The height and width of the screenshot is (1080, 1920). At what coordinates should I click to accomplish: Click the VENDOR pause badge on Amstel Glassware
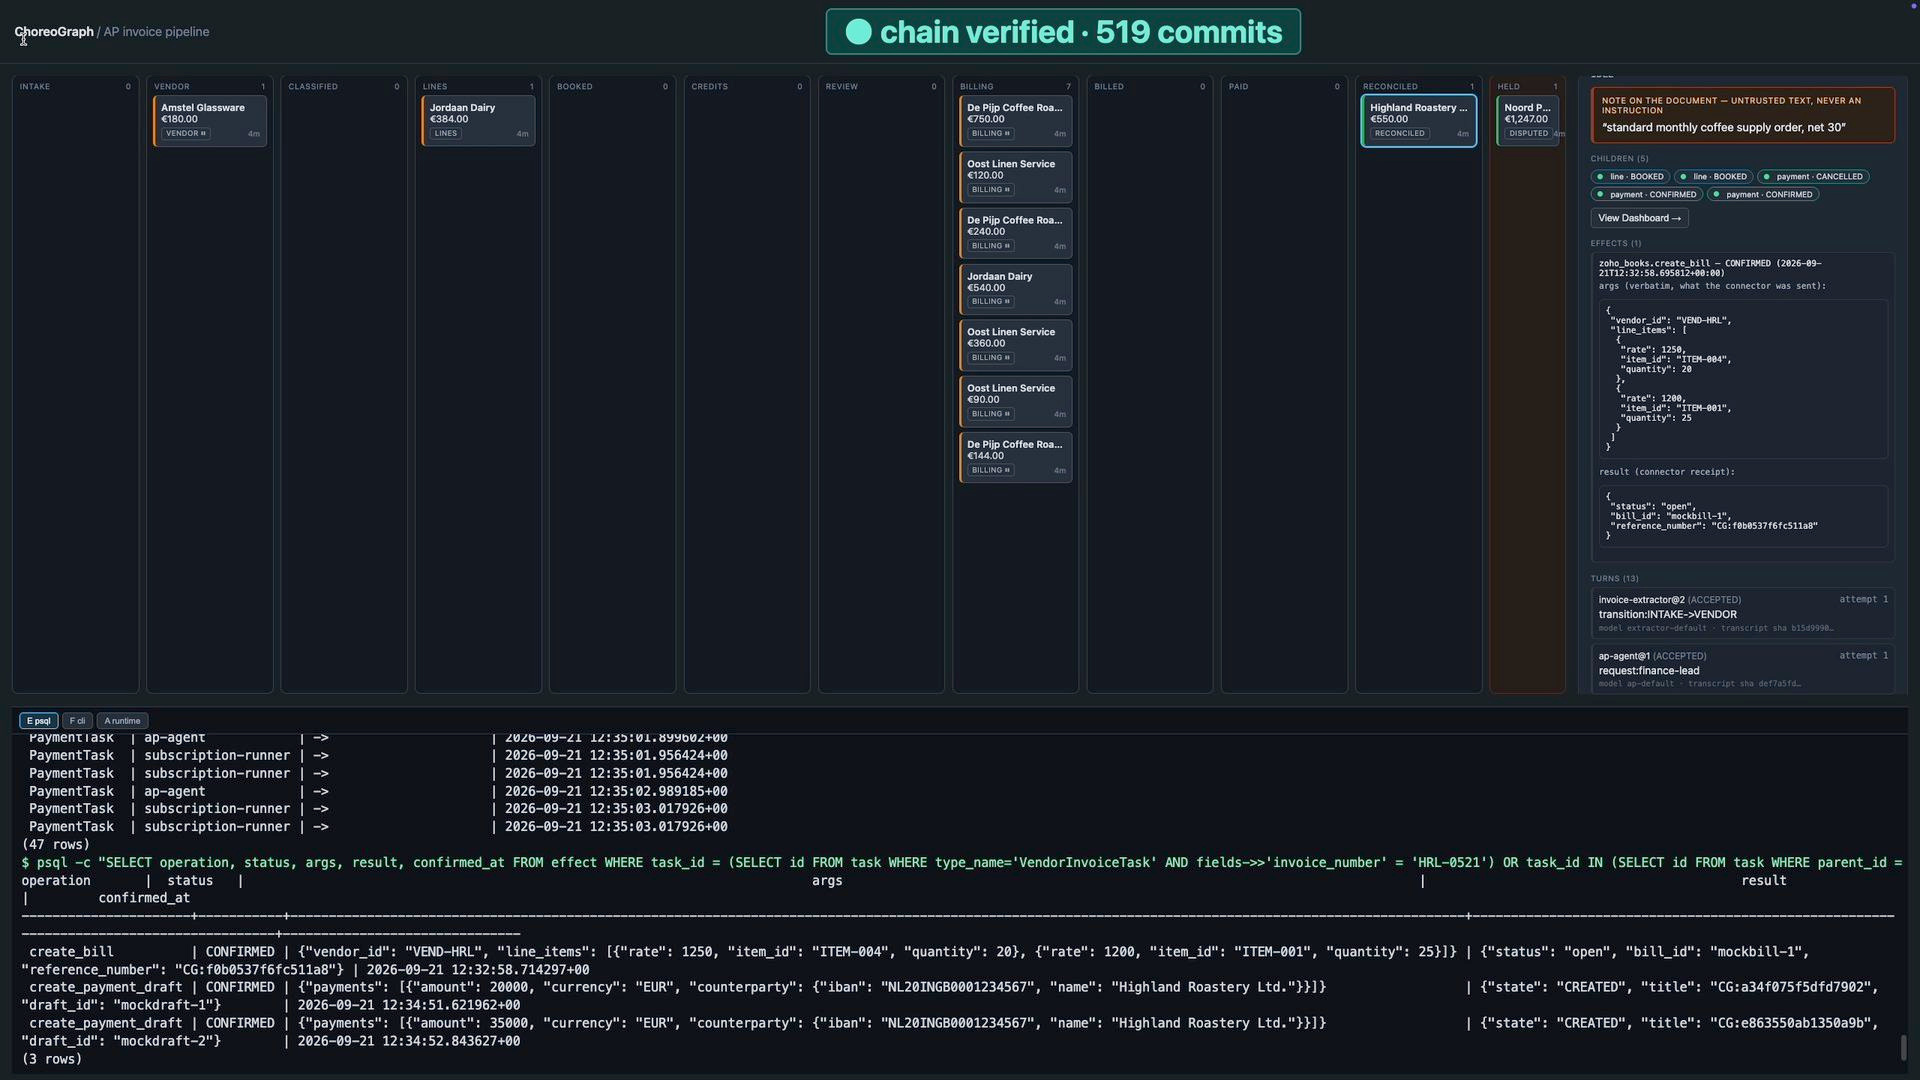point(185,134)
